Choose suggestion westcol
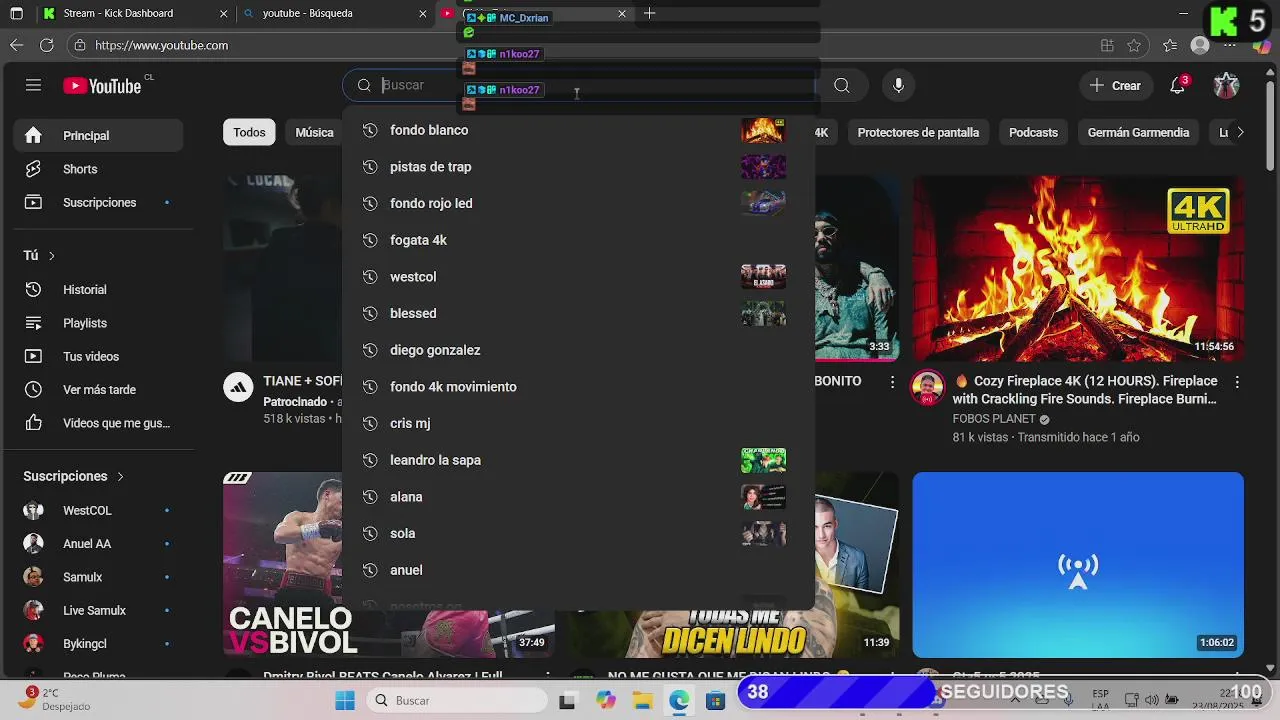This screenshot has height=720, width=1280. click(578, 277)
